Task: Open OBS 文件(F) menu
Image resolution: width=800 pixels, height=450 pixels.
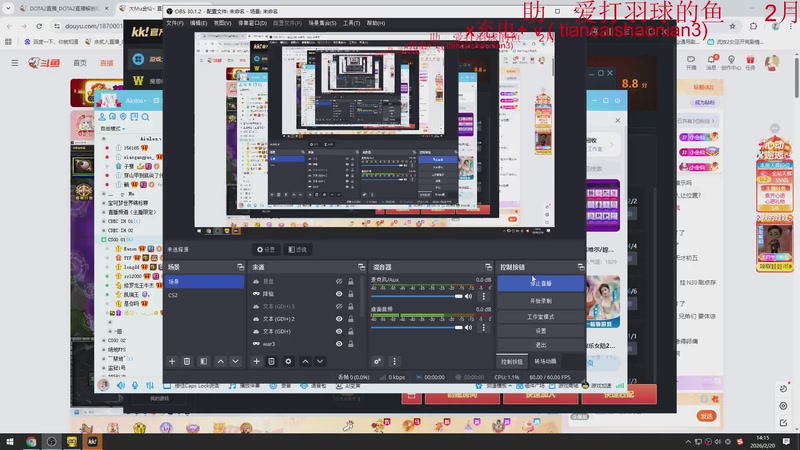Action: (174, 23)
